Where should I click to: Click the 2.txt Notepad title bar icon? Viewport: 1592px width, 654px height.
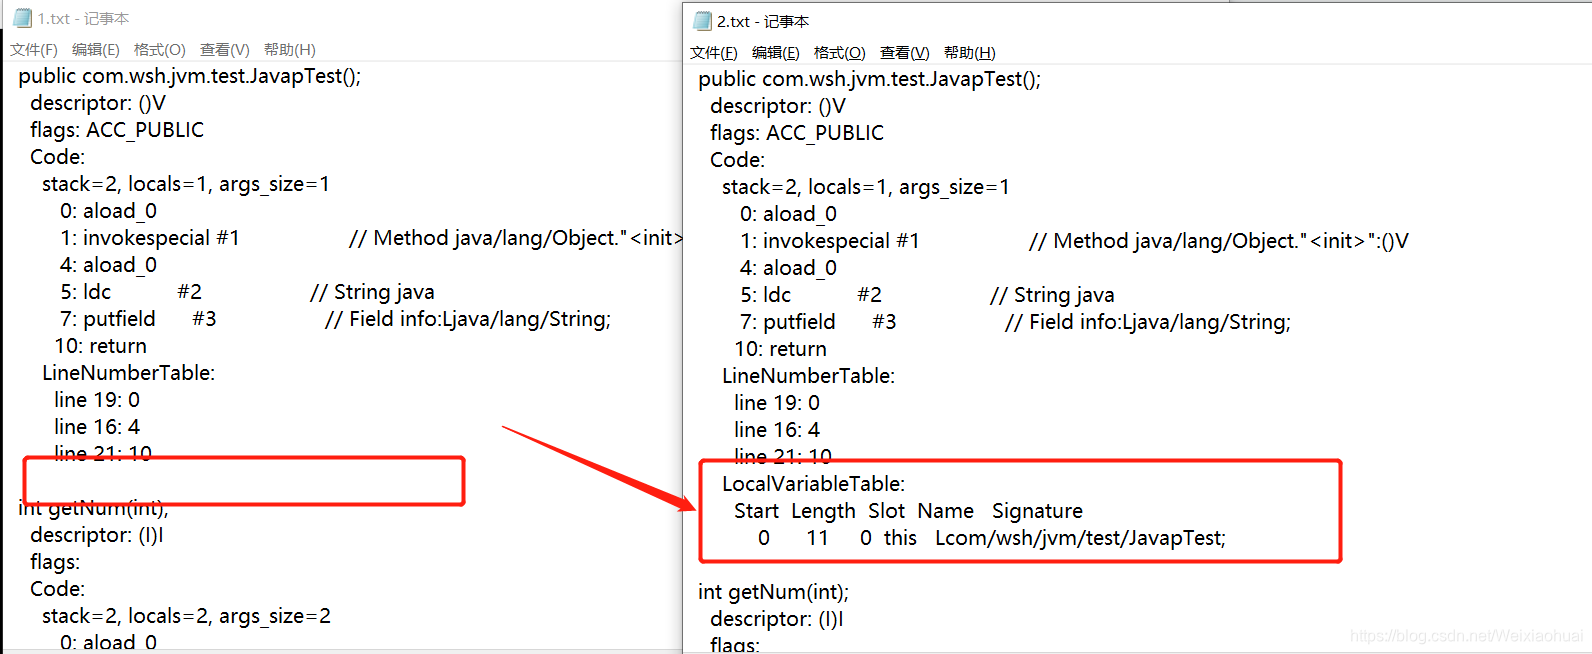tap(703, 21)
